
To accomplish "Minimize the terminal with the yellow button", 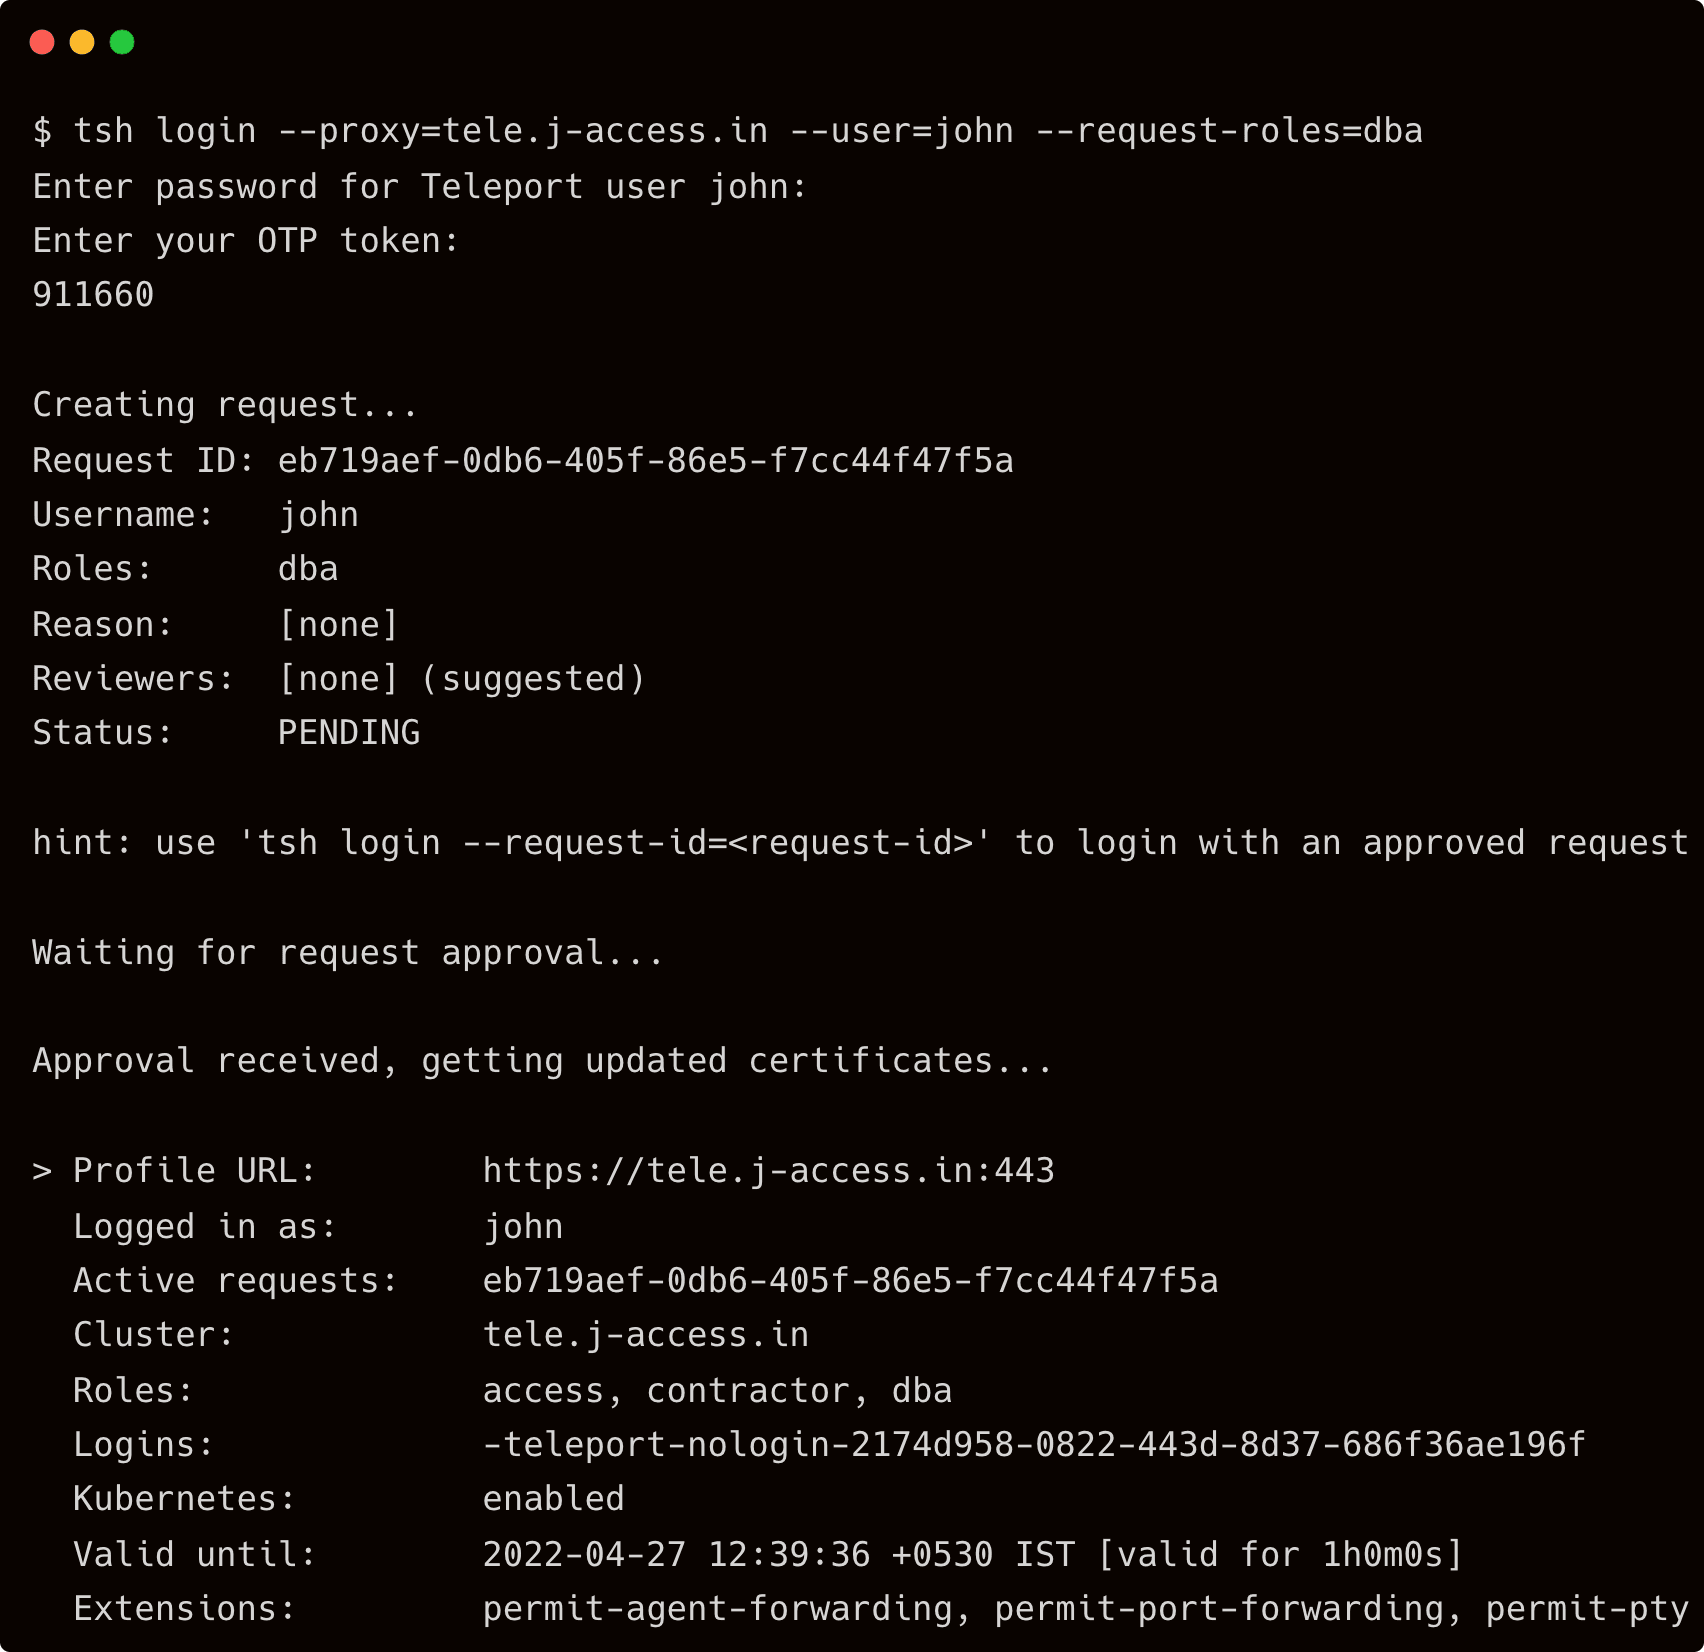I will pos(82,42).
